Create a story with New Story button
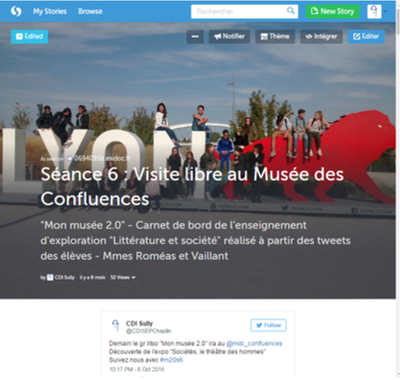 333,11
